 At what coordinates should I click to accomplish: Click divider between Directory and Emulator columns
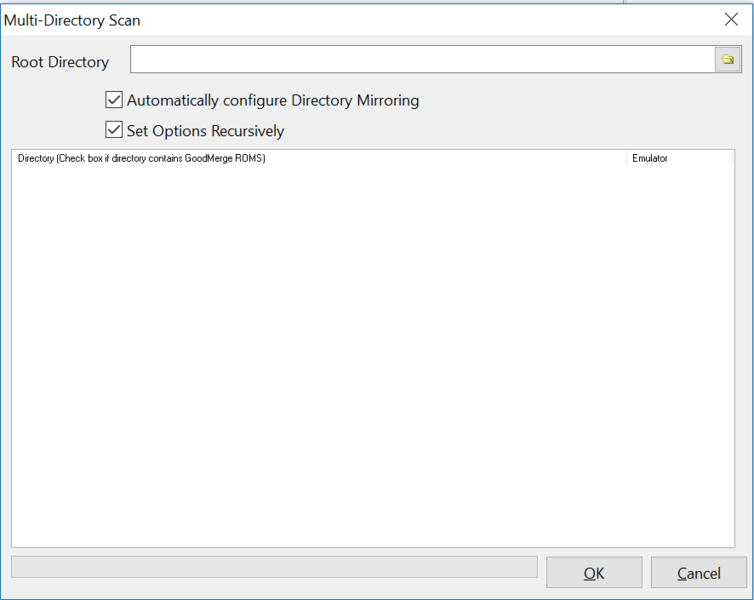click(x=627, y=158)
